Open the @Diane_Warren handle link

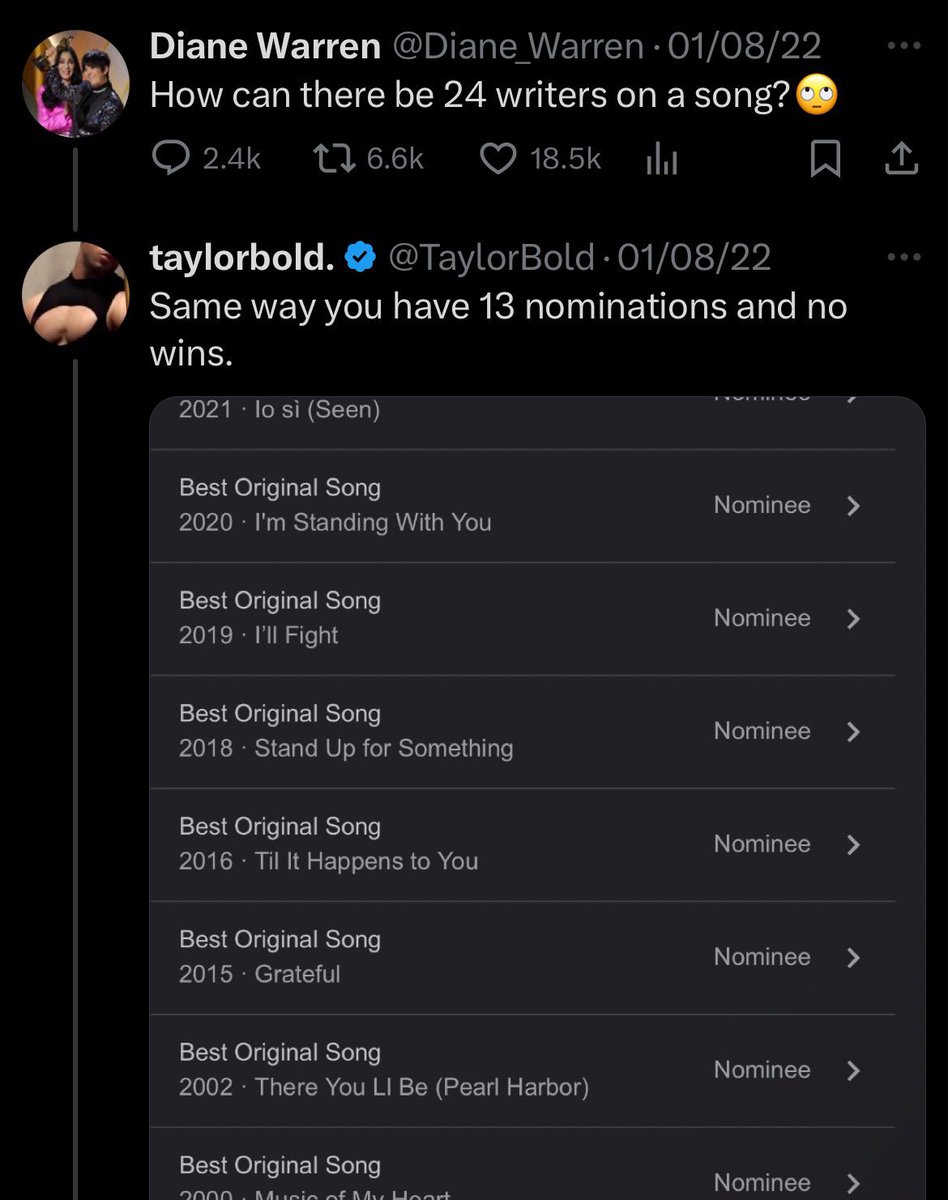[x=521, y=46]
